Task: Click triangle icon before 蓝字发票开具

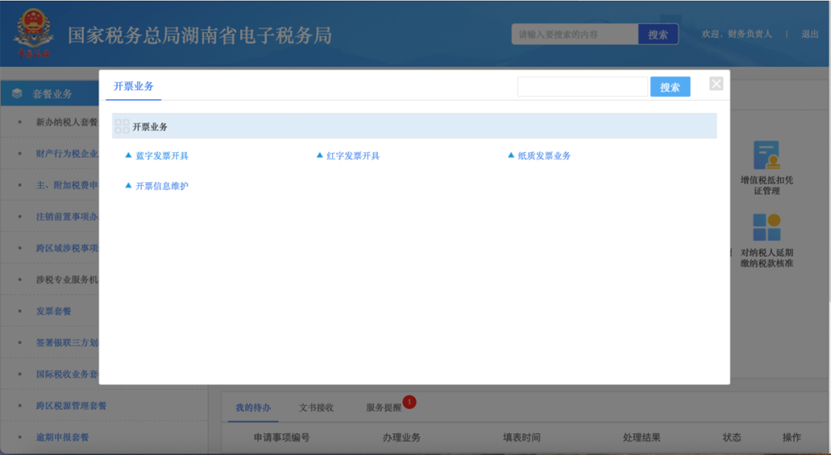Action: coord(128,155)
